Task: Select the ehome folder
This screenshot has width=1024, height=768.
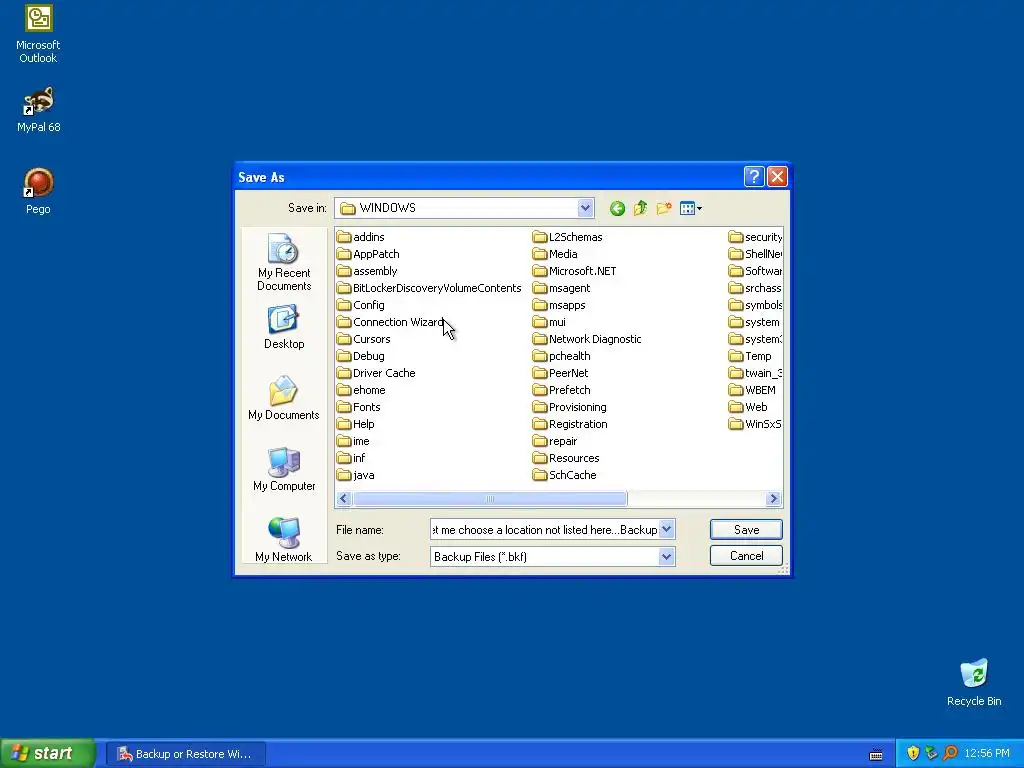Action: click(361, 390)
